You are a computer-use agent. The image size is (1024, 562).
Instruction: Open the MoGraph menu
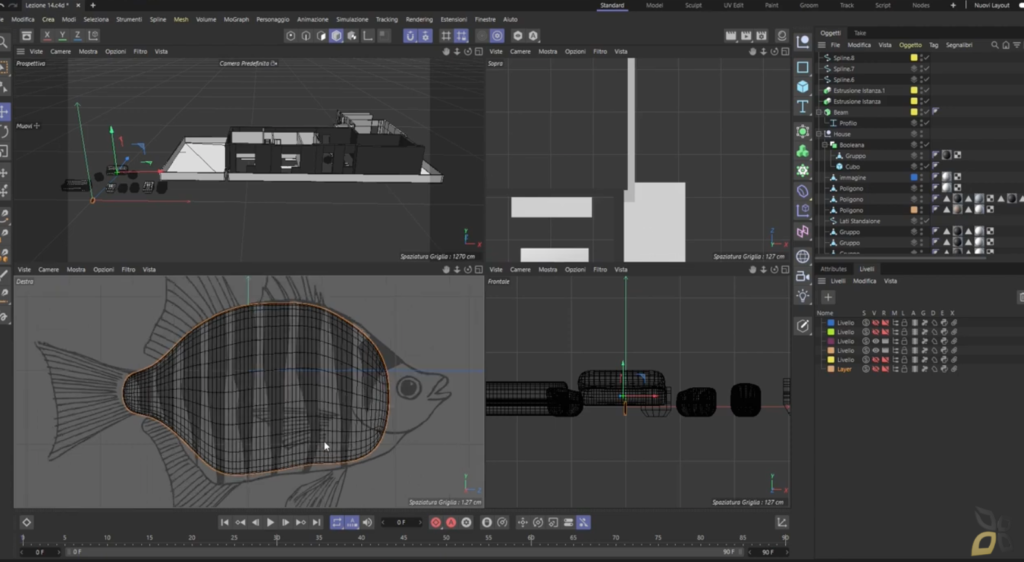click(236, 20)
